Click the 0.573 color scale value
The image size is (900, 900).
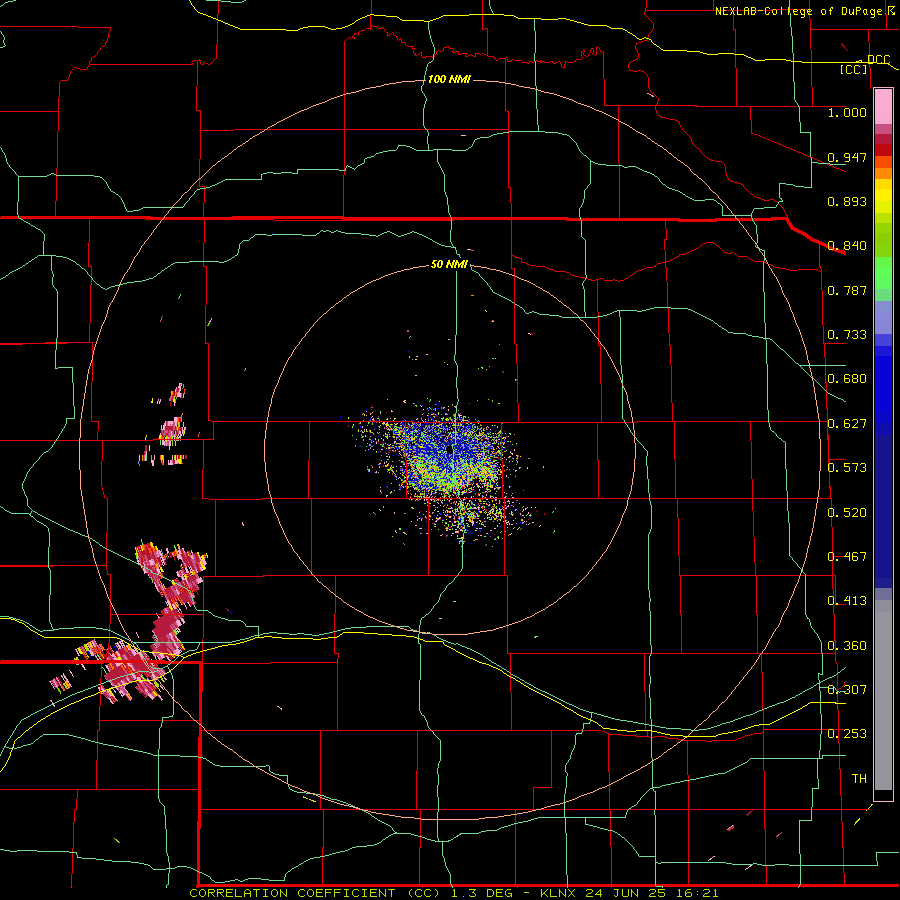pos(847,468)
